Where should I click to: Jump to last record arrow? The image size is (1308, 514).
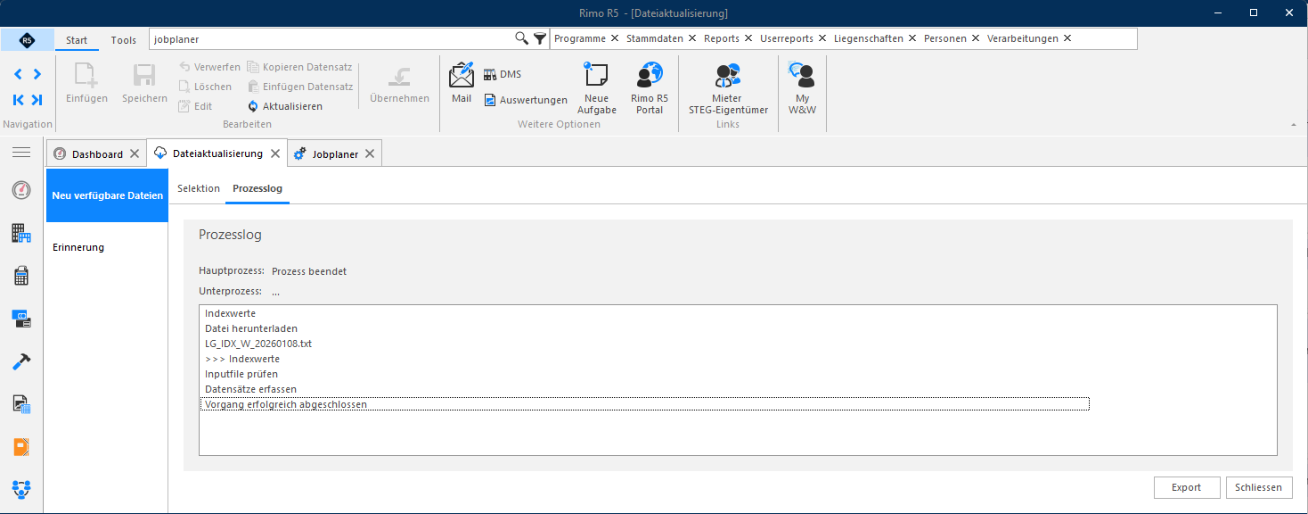(37, 99)
